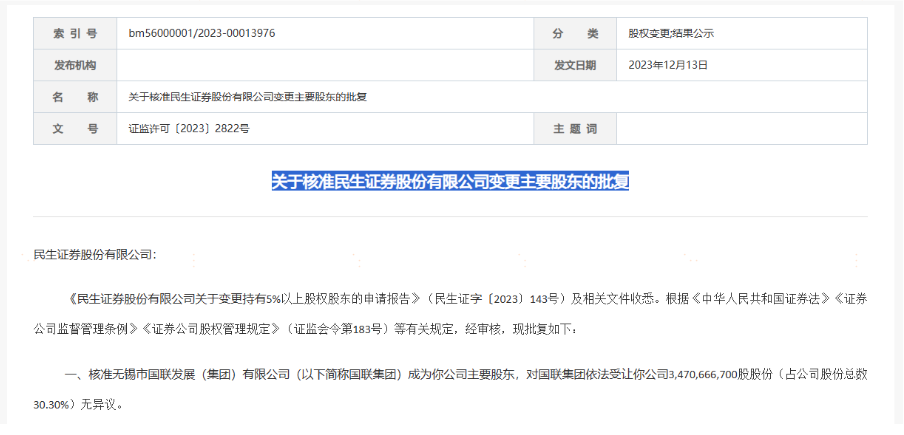Click the highlighted title 关于核准民生证券股份有限公司变更主要股东的批复
The image size is (904, 435).
pyautogui.click(x=450, y=181)
